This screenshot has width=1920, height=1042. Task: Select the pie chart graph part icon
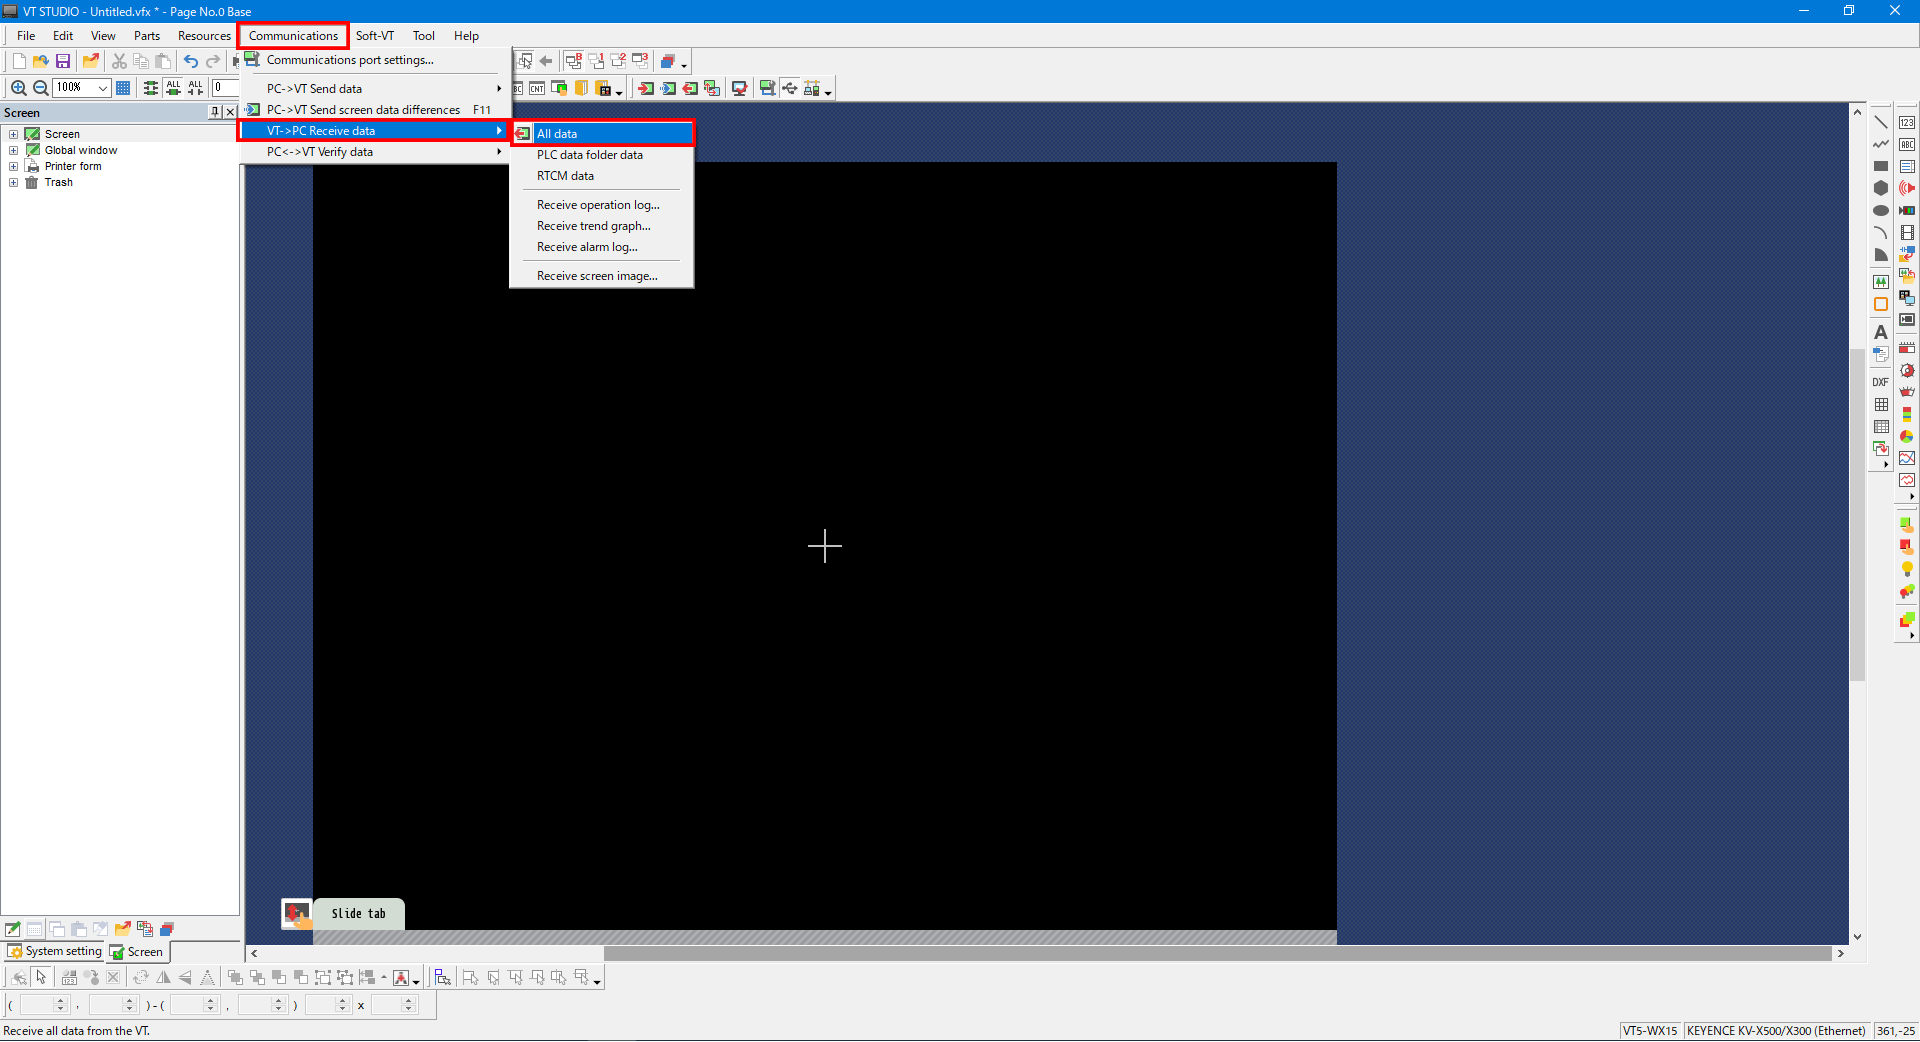1907,436
